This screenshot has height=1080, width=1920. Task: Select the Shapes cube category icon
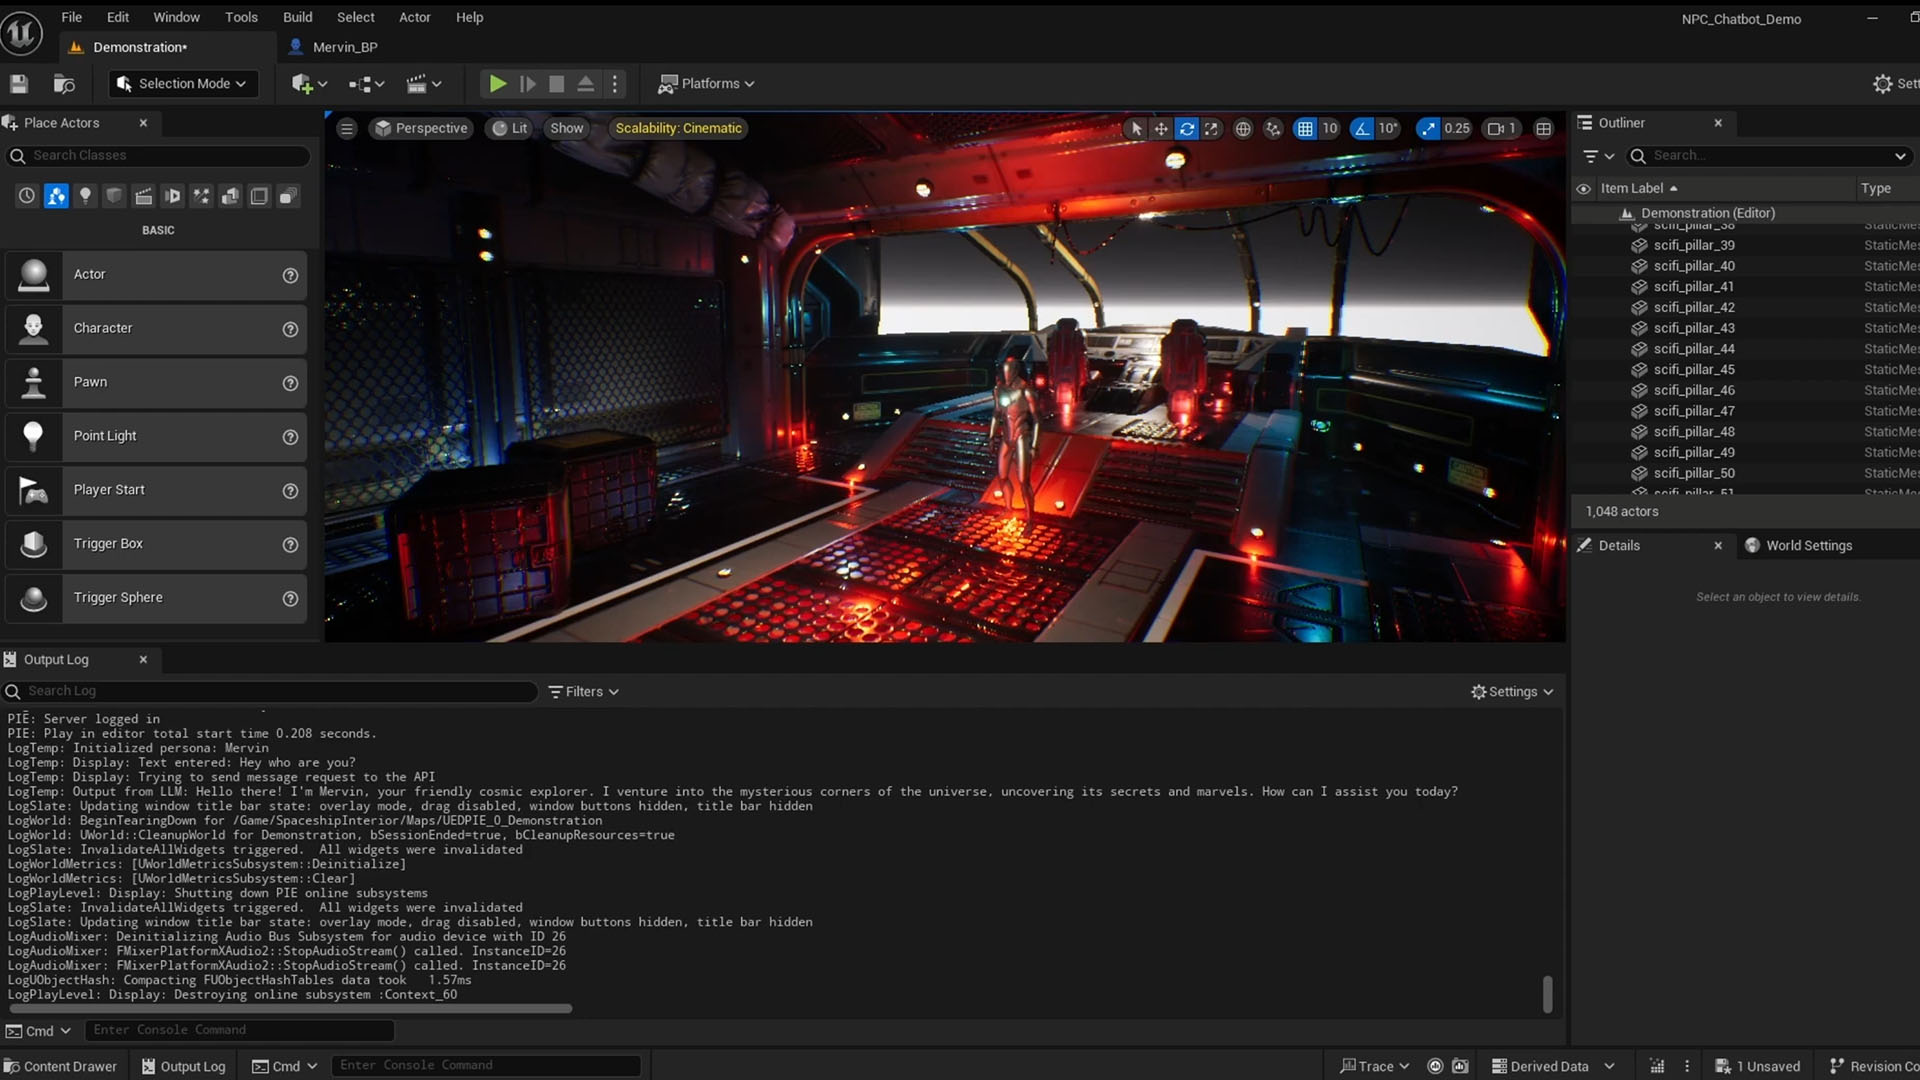[114, 196]
